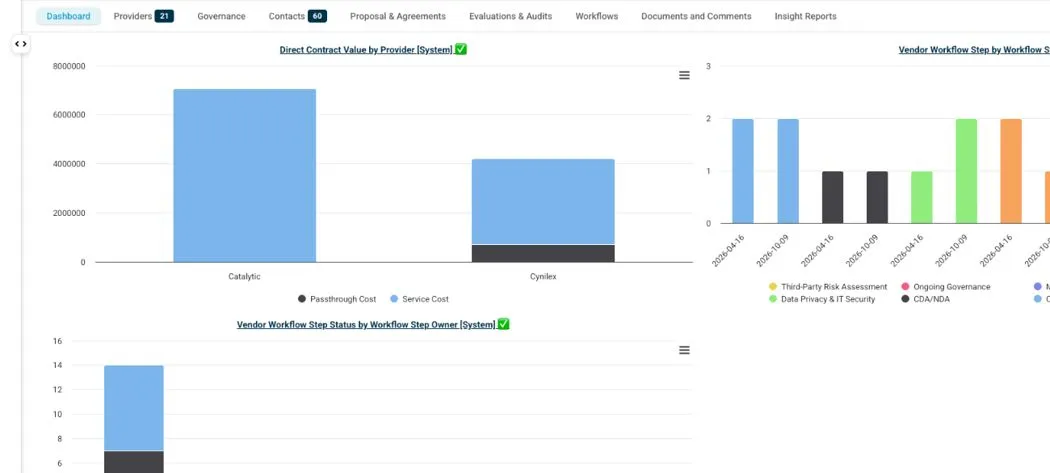Open Documents and Comments tab
This screenshot has width=1050, height=473.
coord(696,16)
